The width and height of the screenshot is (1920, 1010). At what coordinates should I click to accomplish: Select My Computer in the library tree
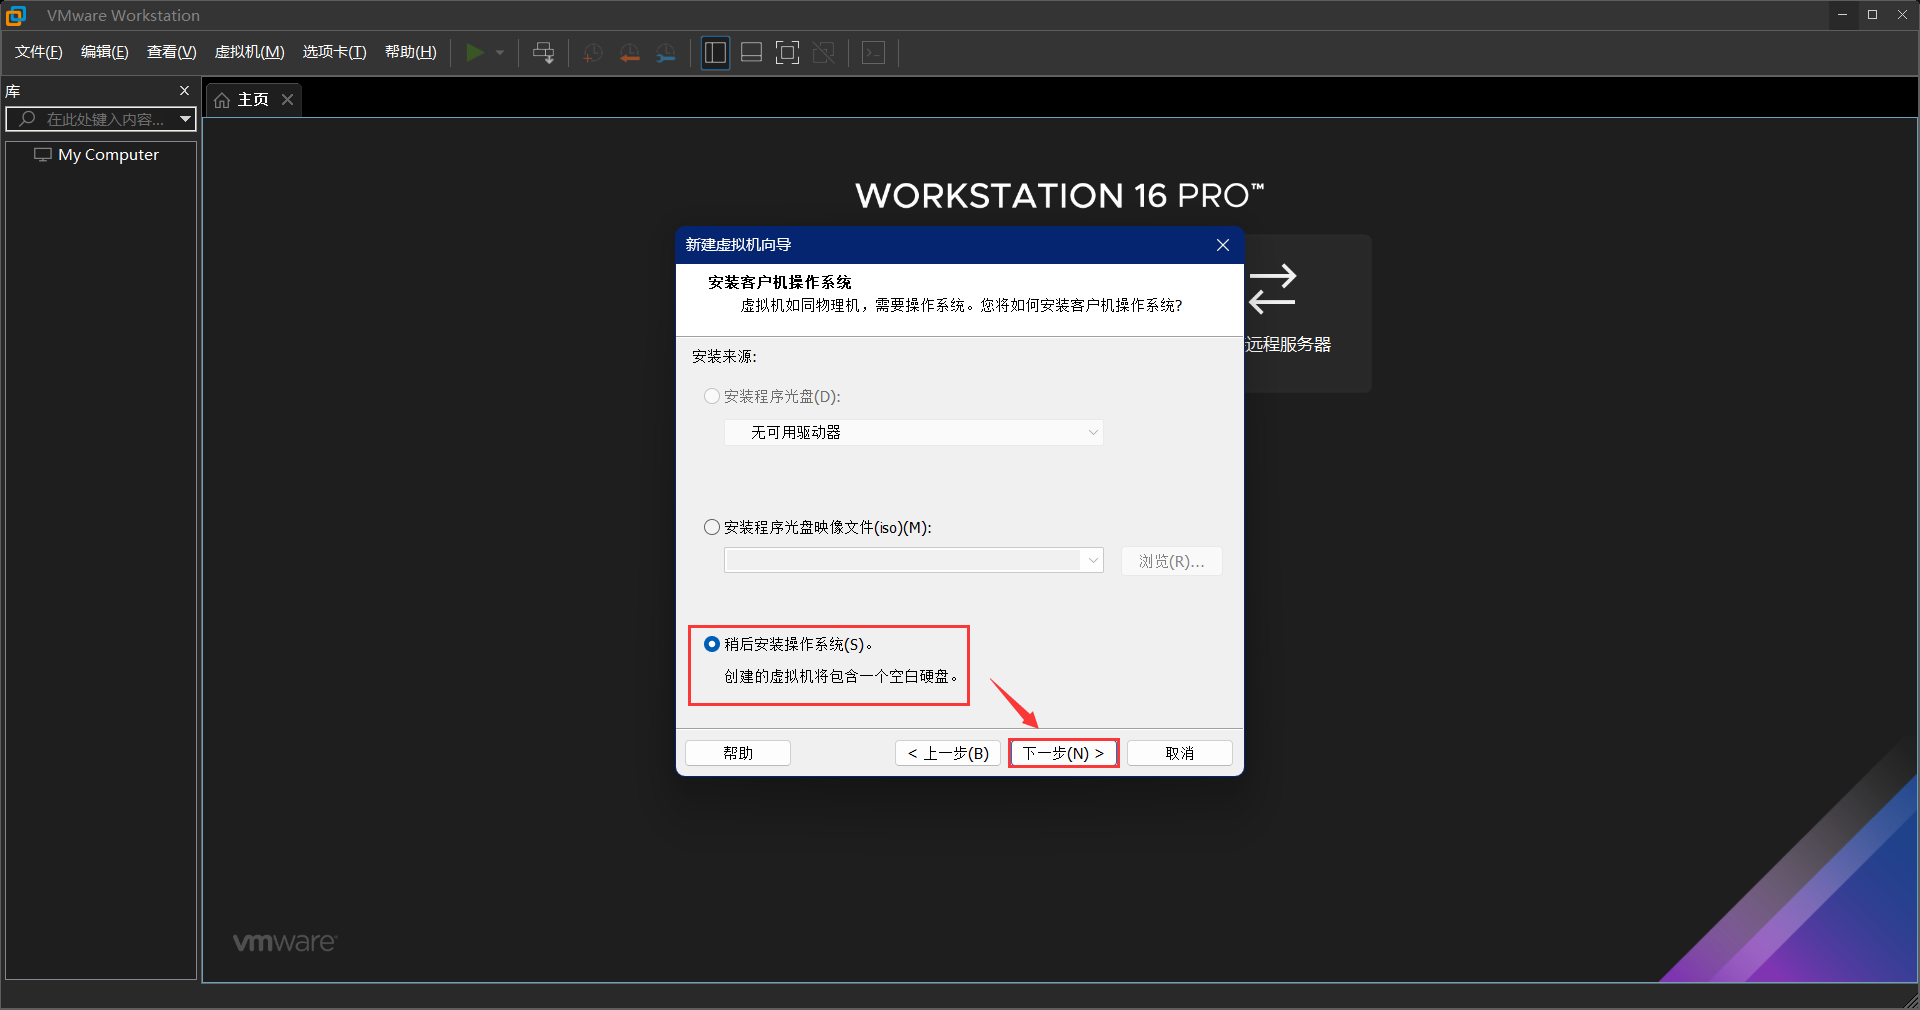tap(97, 155)
